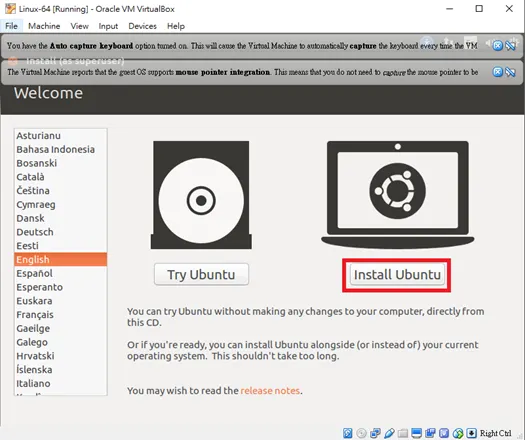This screenshot has width=525, height=440.
Task: Click the mouse integration green-arrow status icon
Action: point(458,433)
